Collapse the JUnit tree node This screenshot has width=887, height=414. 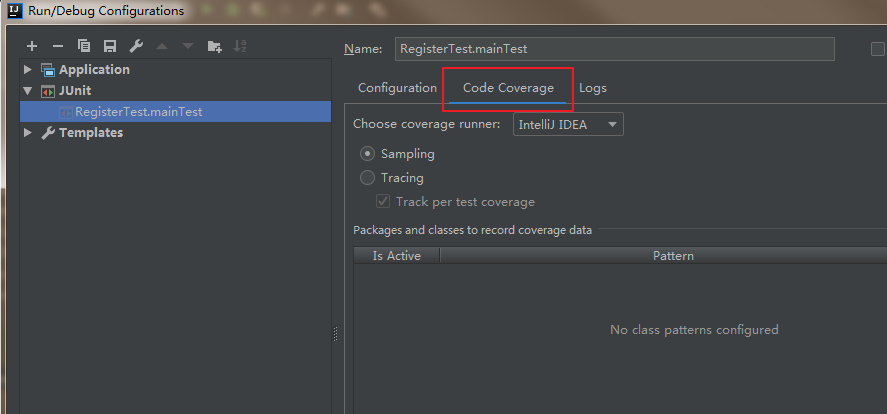(28, 90)
